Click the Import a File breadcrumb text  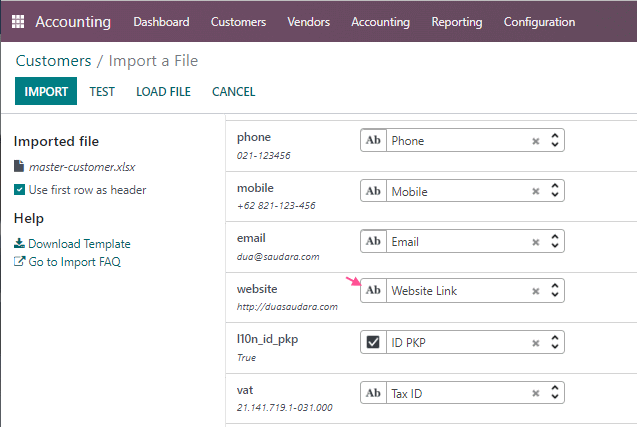[x=154, y=61]
